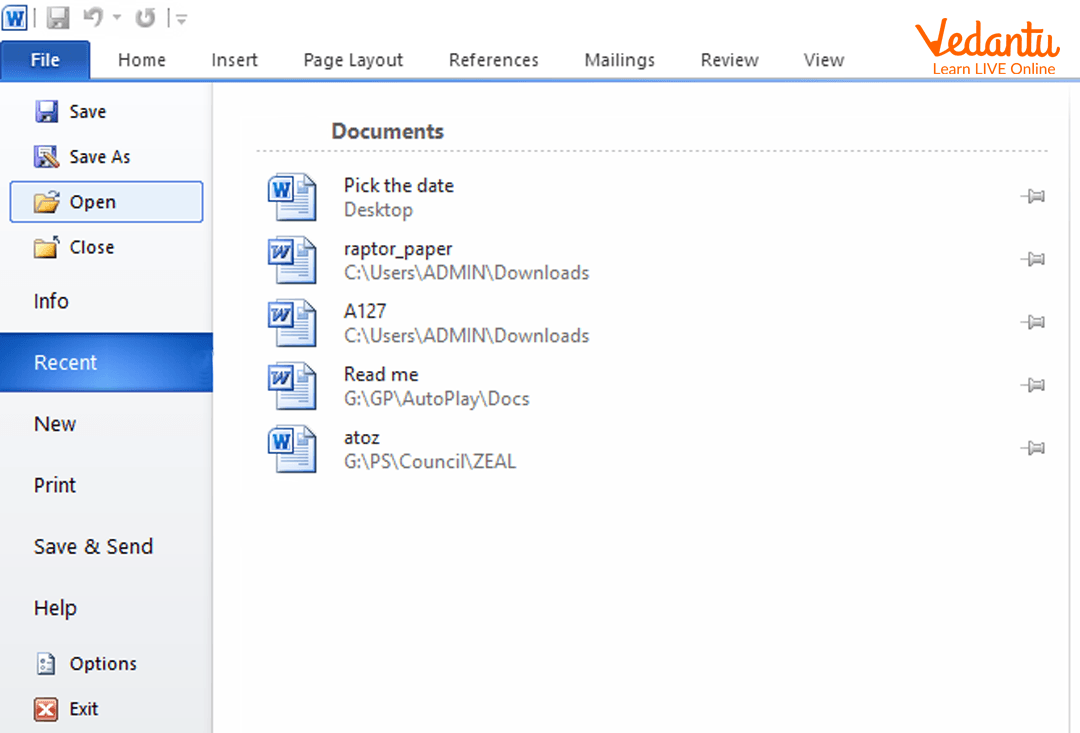1080x733 pixels.
Task: Click the Open button in sidebar
Action: [x=105, y=202]
